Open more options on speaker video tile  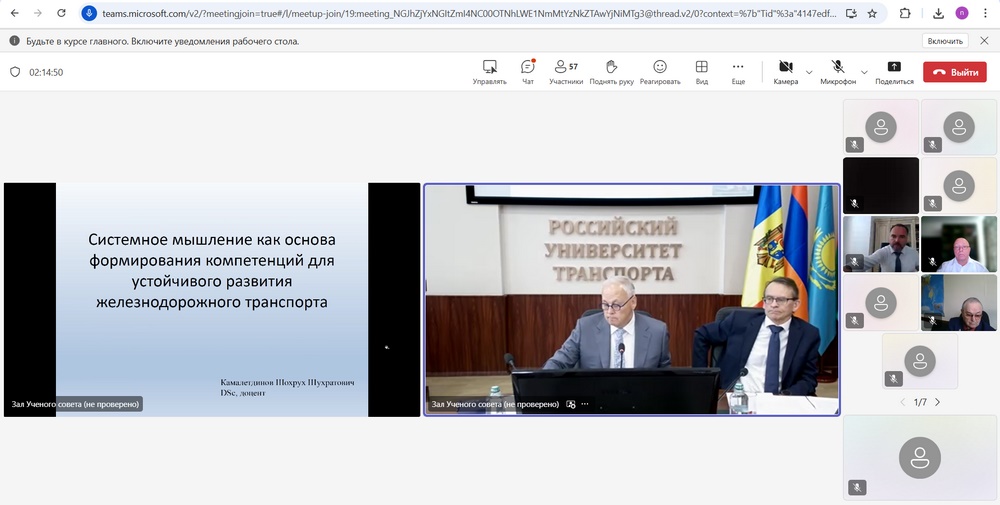point(585,404)
